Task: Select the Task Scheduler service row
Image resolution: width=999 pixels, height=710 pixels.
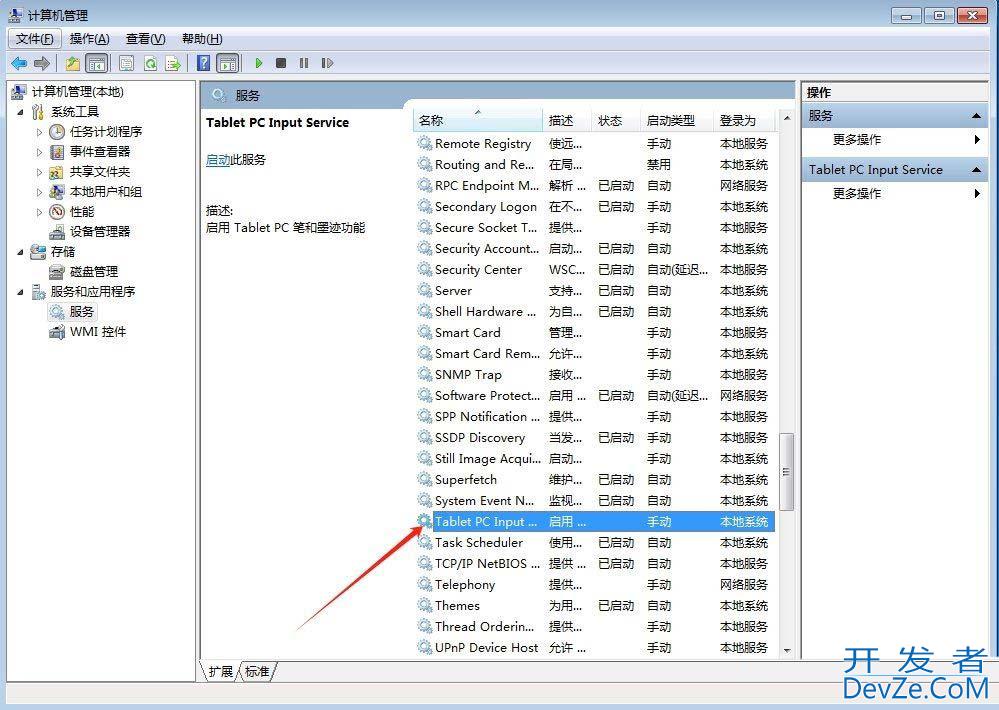Action: 595,542
